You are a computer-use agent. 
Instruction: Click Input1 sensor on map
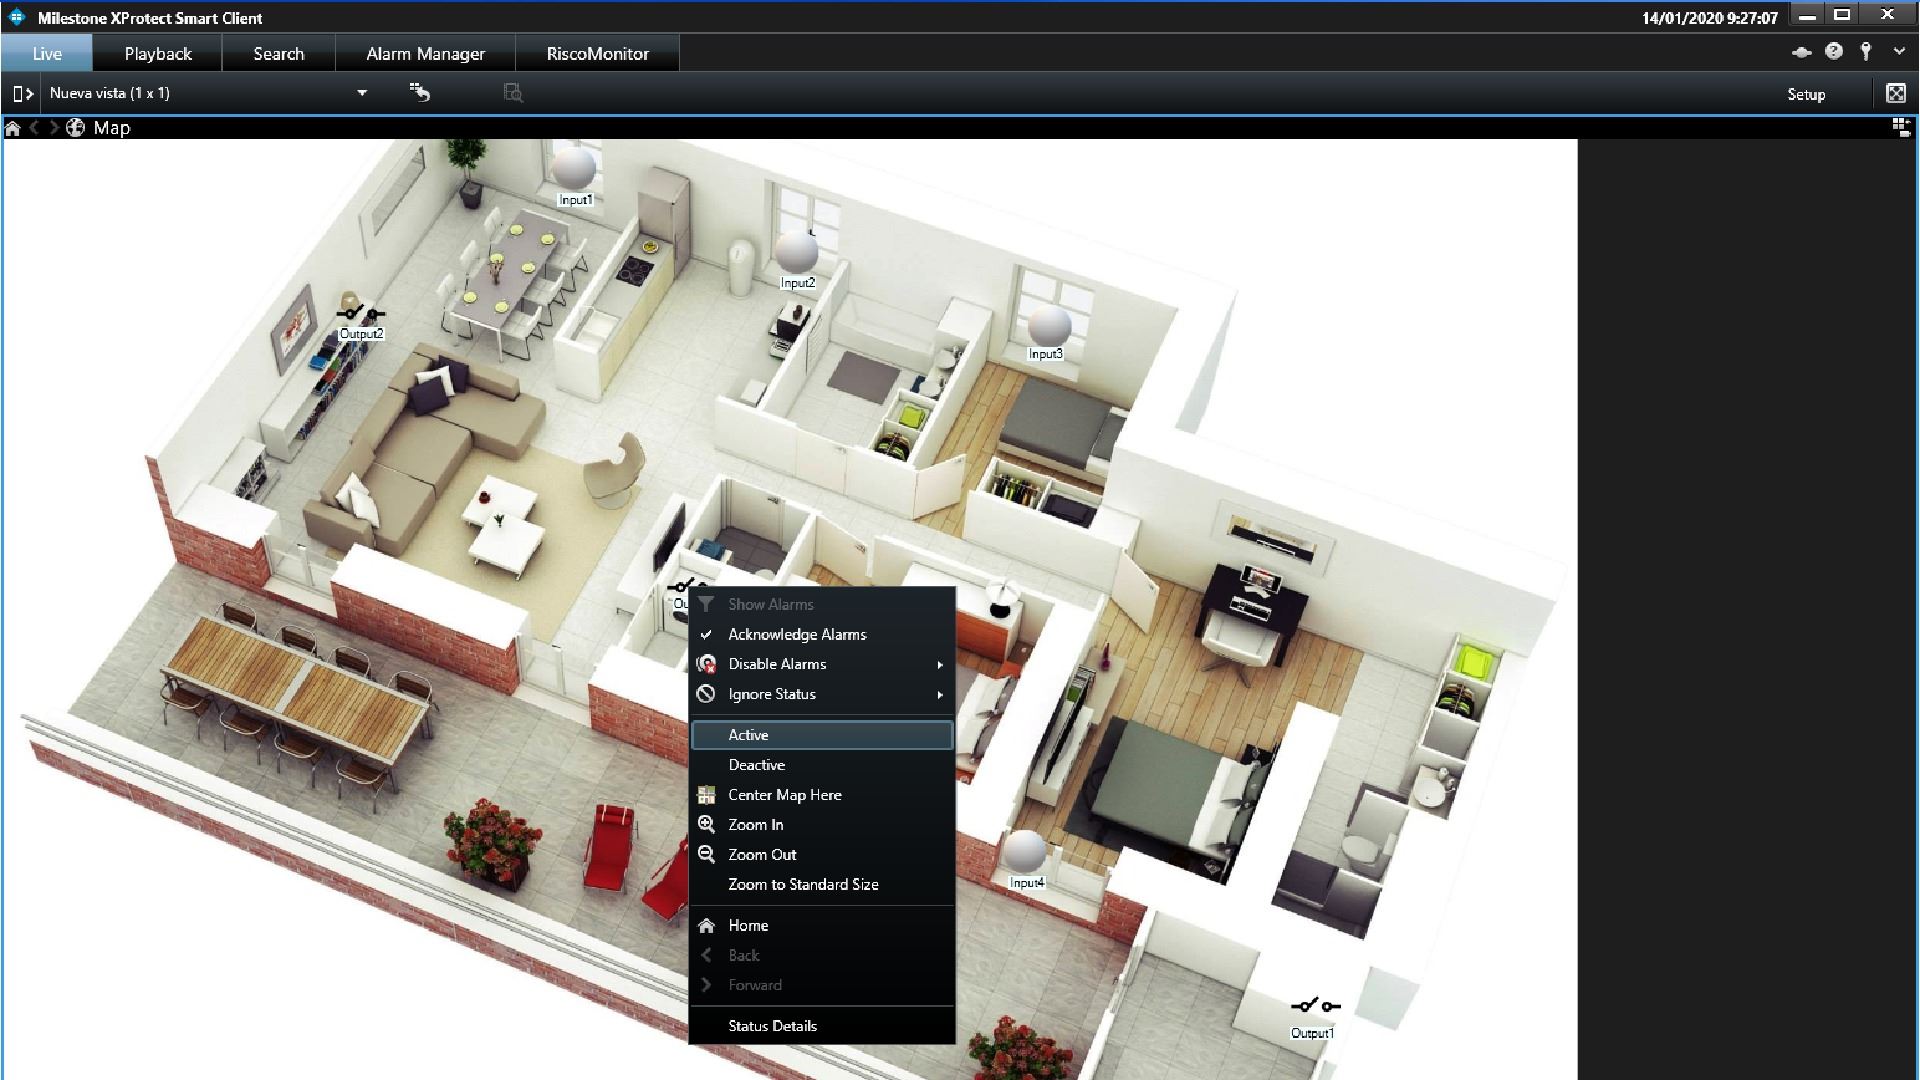[575, 169]
